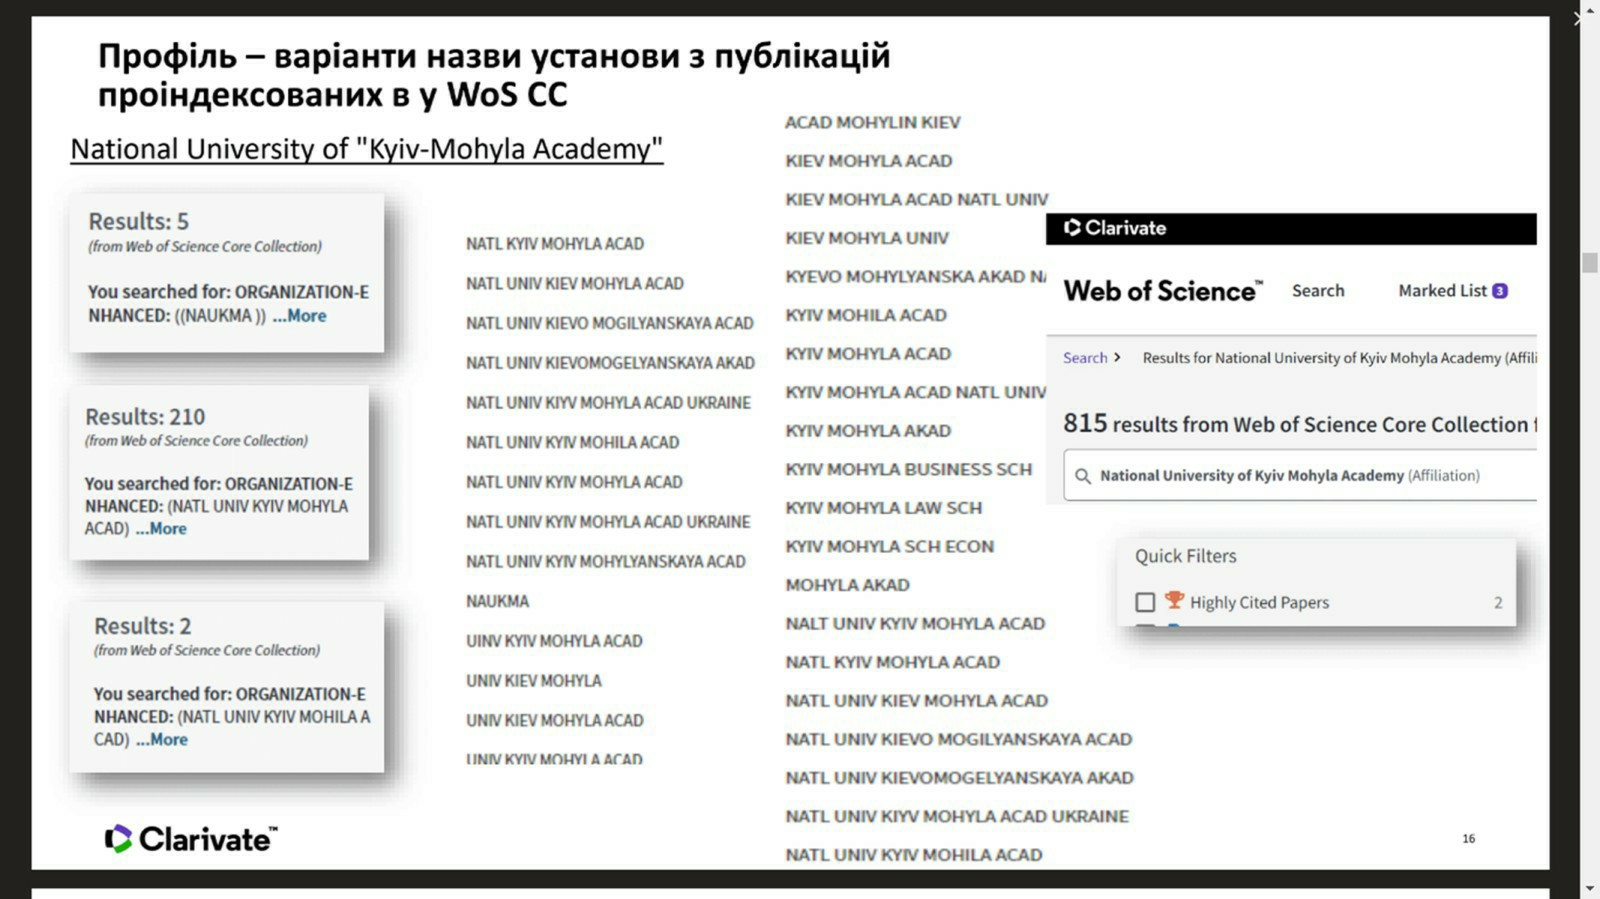Click the Clarivate logo in black header bar
This screenshot has height=899, width=1600.
coord(1115,228)
